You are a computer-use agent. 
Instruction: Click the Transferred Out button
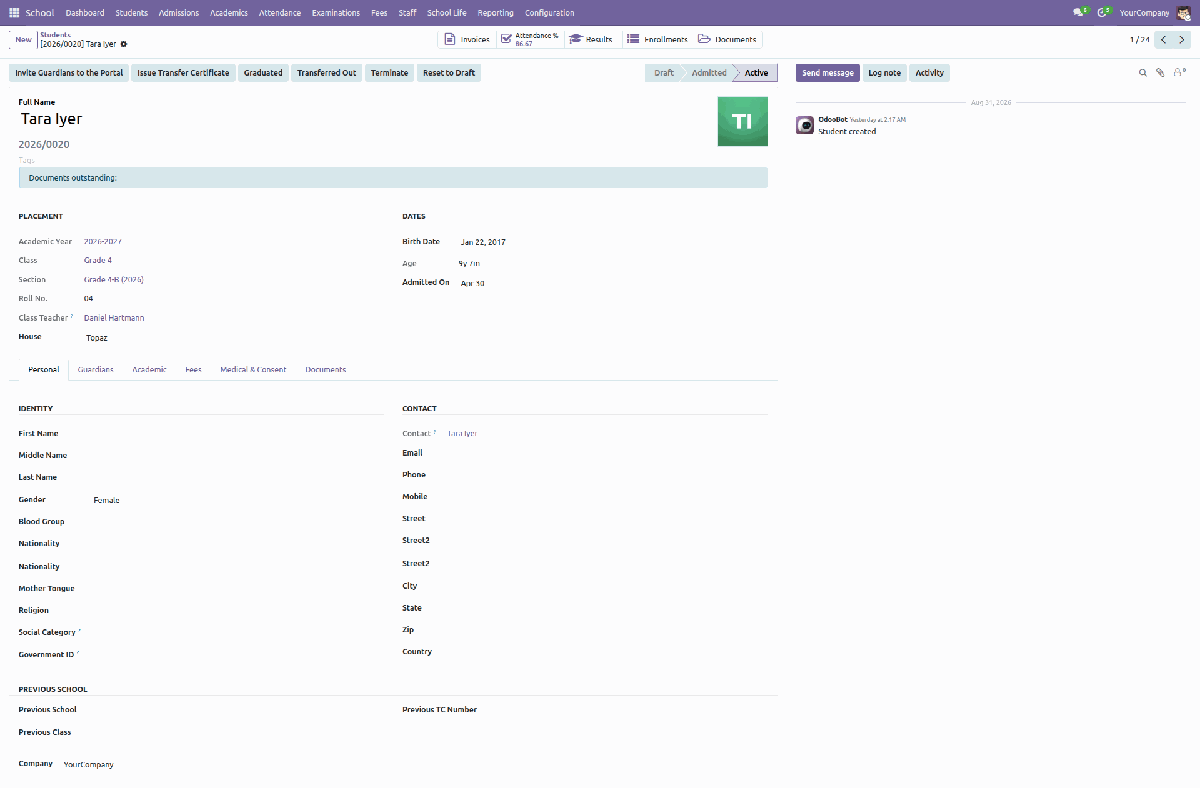[x=326, y=73]
